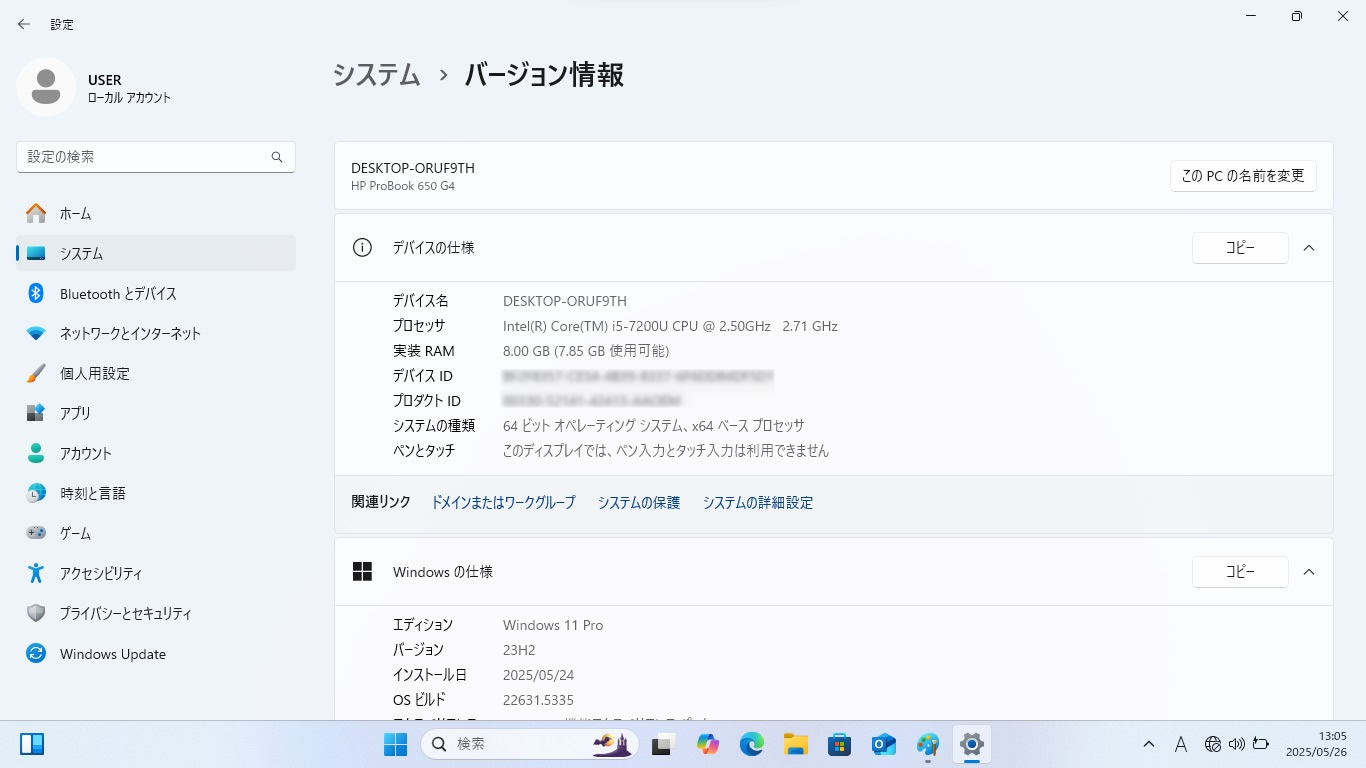Open プライバシーとセキュリティ settings
The height and width of the screenshot is (768, 1366).
[x=156, y=613]
